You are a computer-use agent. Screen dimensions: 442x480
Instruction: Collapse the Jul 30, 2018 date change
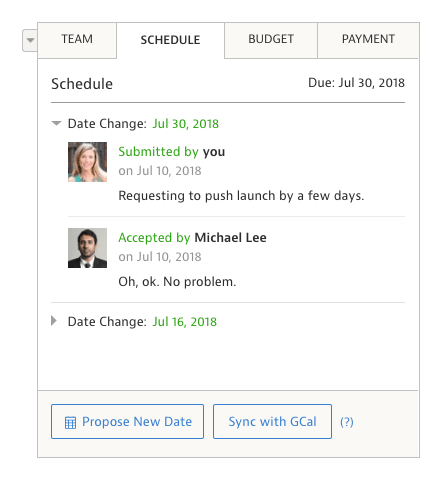pyautogui.click(x=56, y=123)
